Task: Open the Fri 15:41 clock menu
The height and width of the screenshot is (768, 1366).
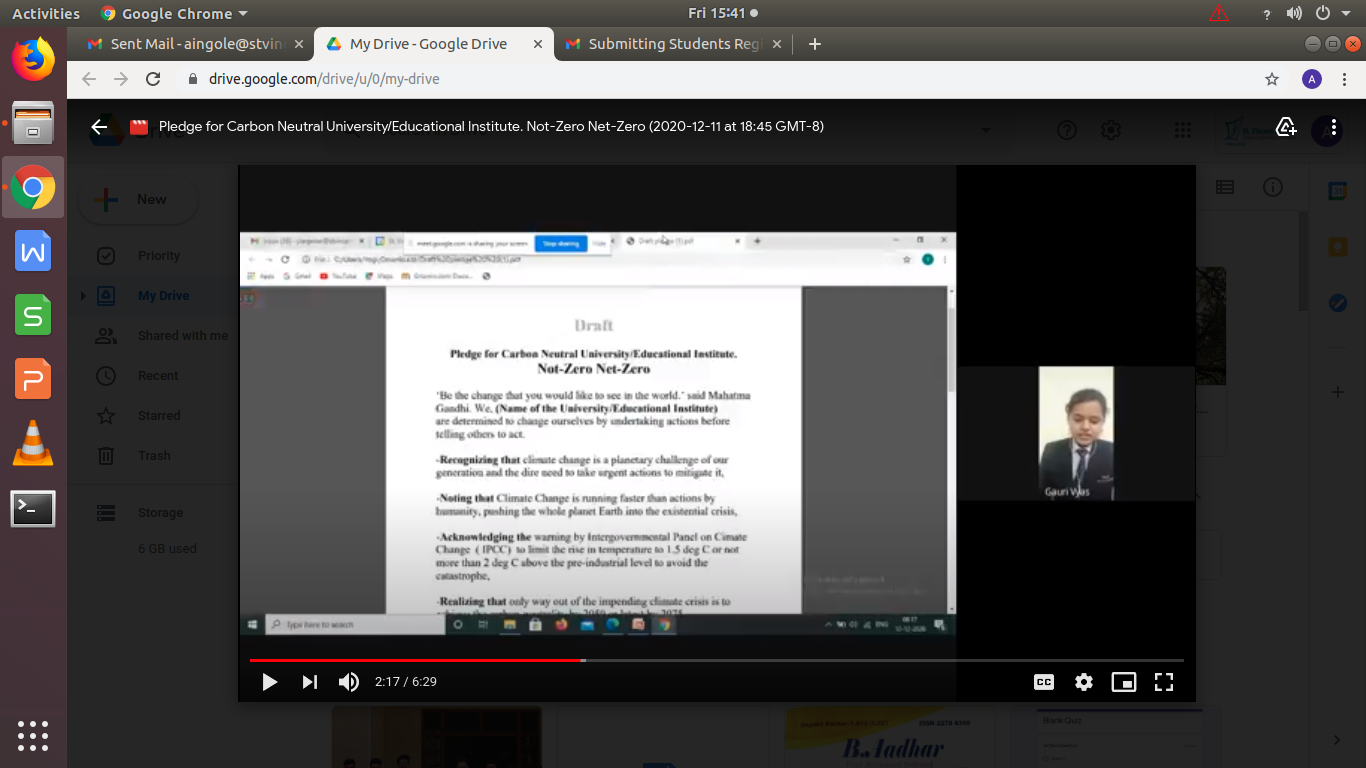Action: pos(723,14)
